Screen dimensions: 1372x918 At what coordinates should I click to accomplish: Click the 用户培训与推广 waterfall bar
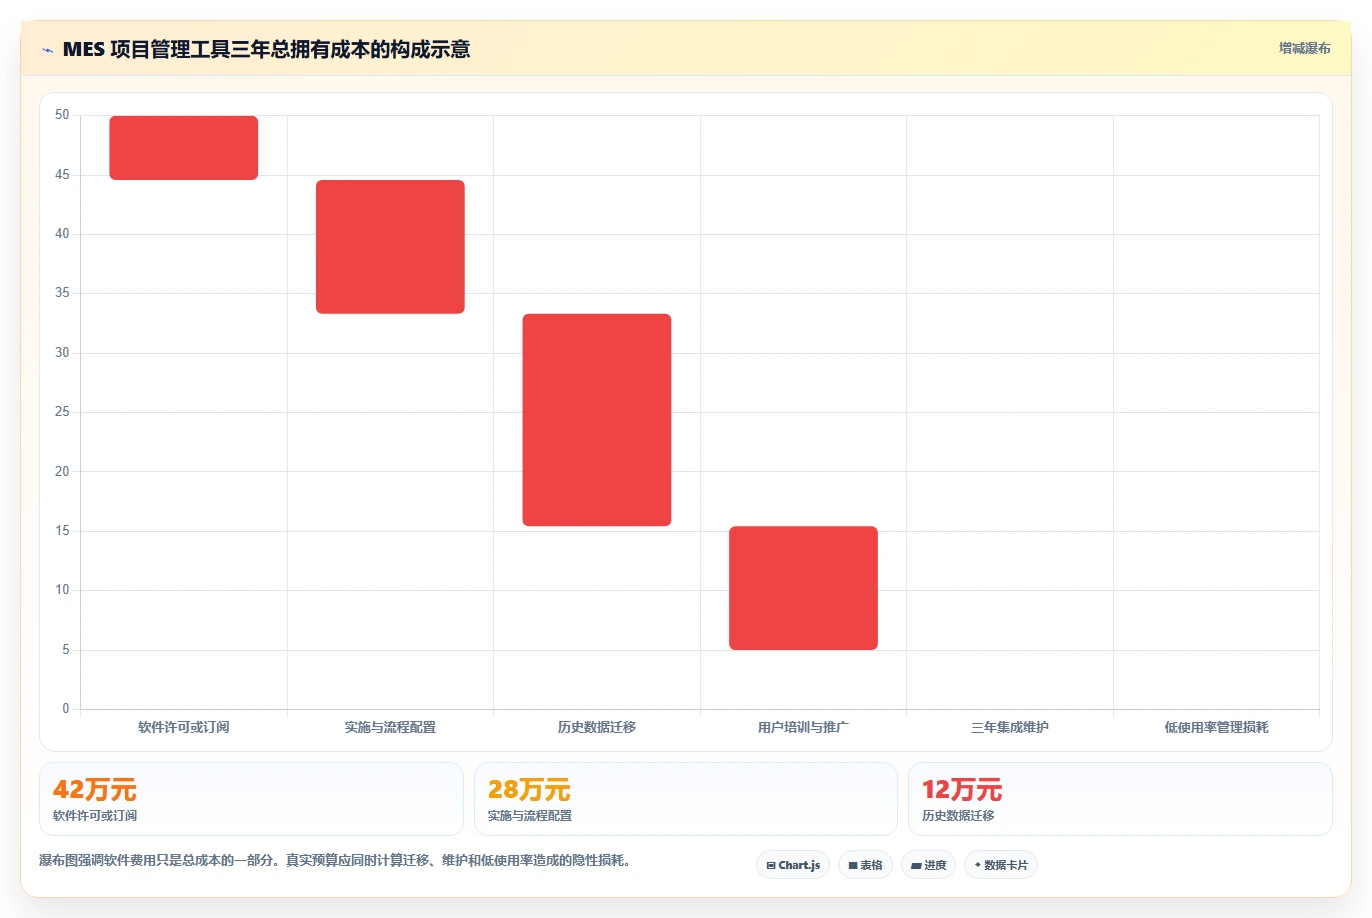click(x=803, y=588)
